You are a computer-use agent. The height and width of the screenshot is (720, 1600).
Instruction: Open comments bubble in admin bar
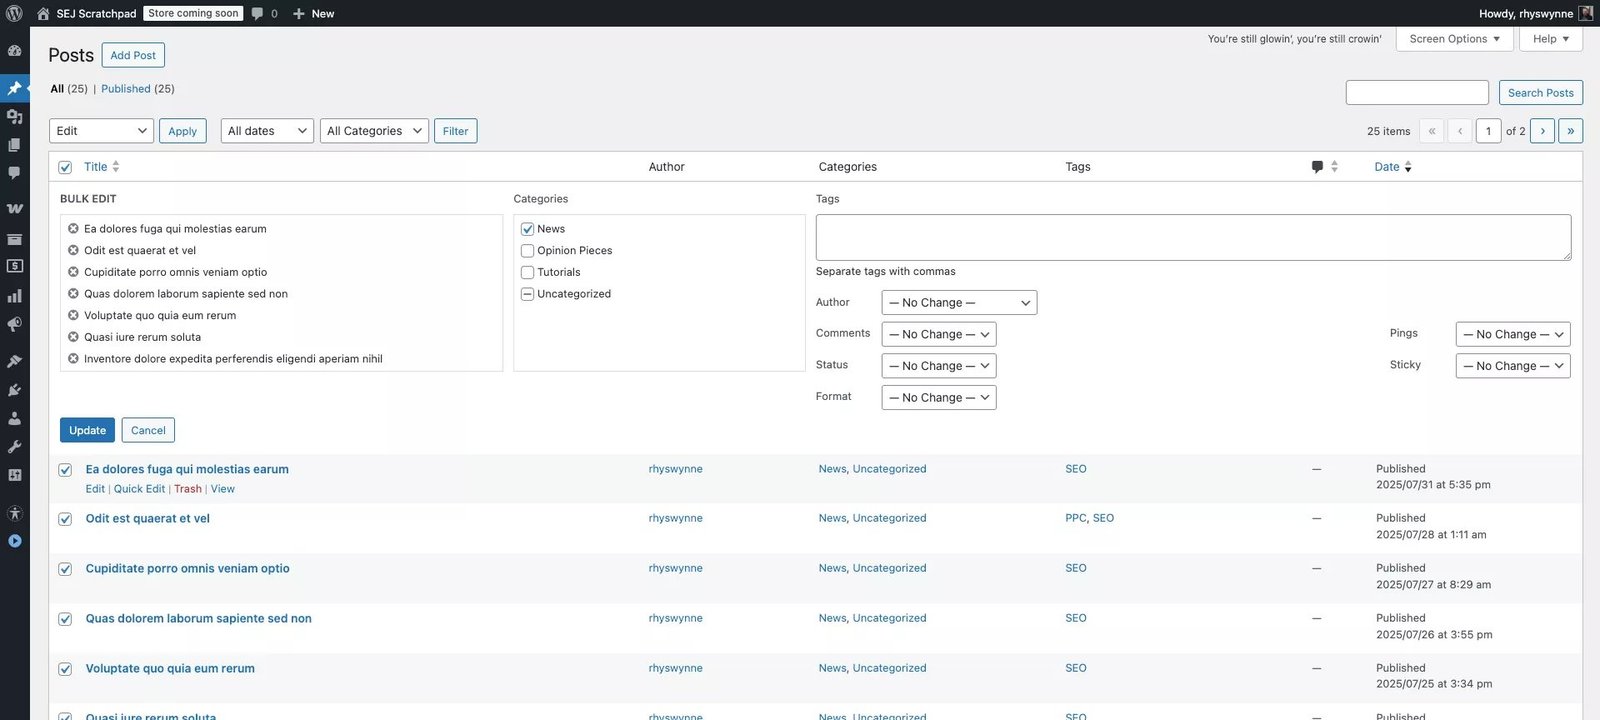[x=258, y=13]
